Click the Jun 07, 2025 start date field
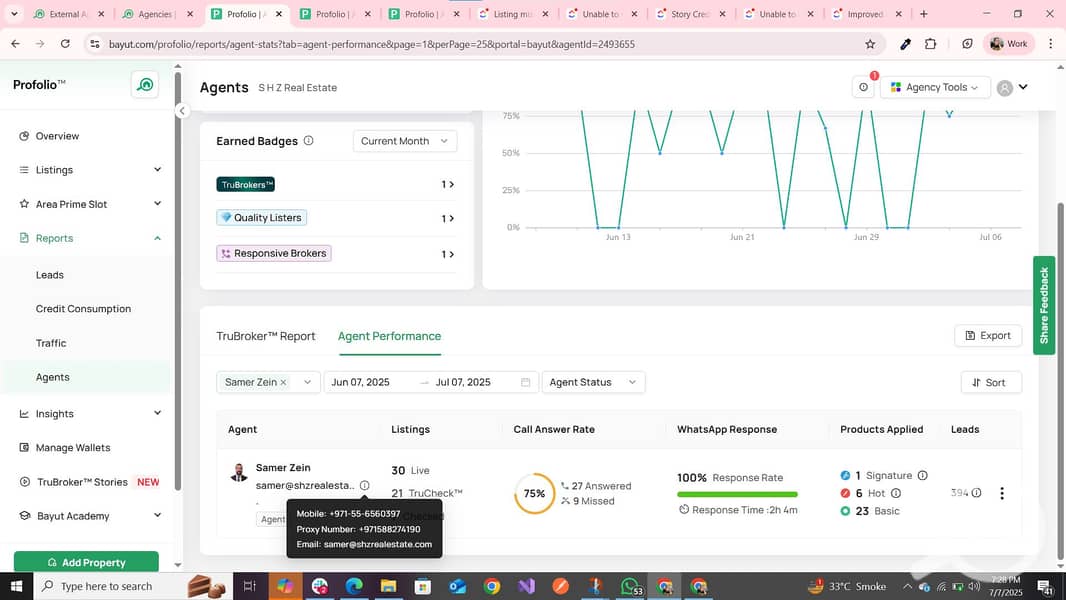 point(360,383)
